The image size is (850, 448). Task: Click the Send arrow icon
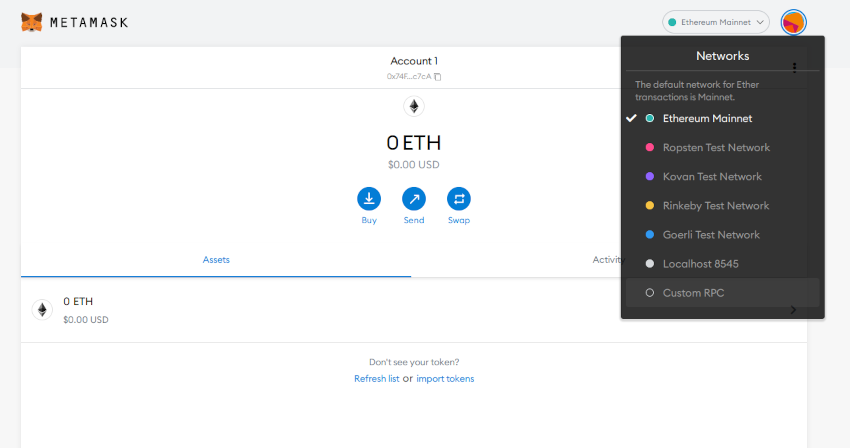(x=414, y=199)
